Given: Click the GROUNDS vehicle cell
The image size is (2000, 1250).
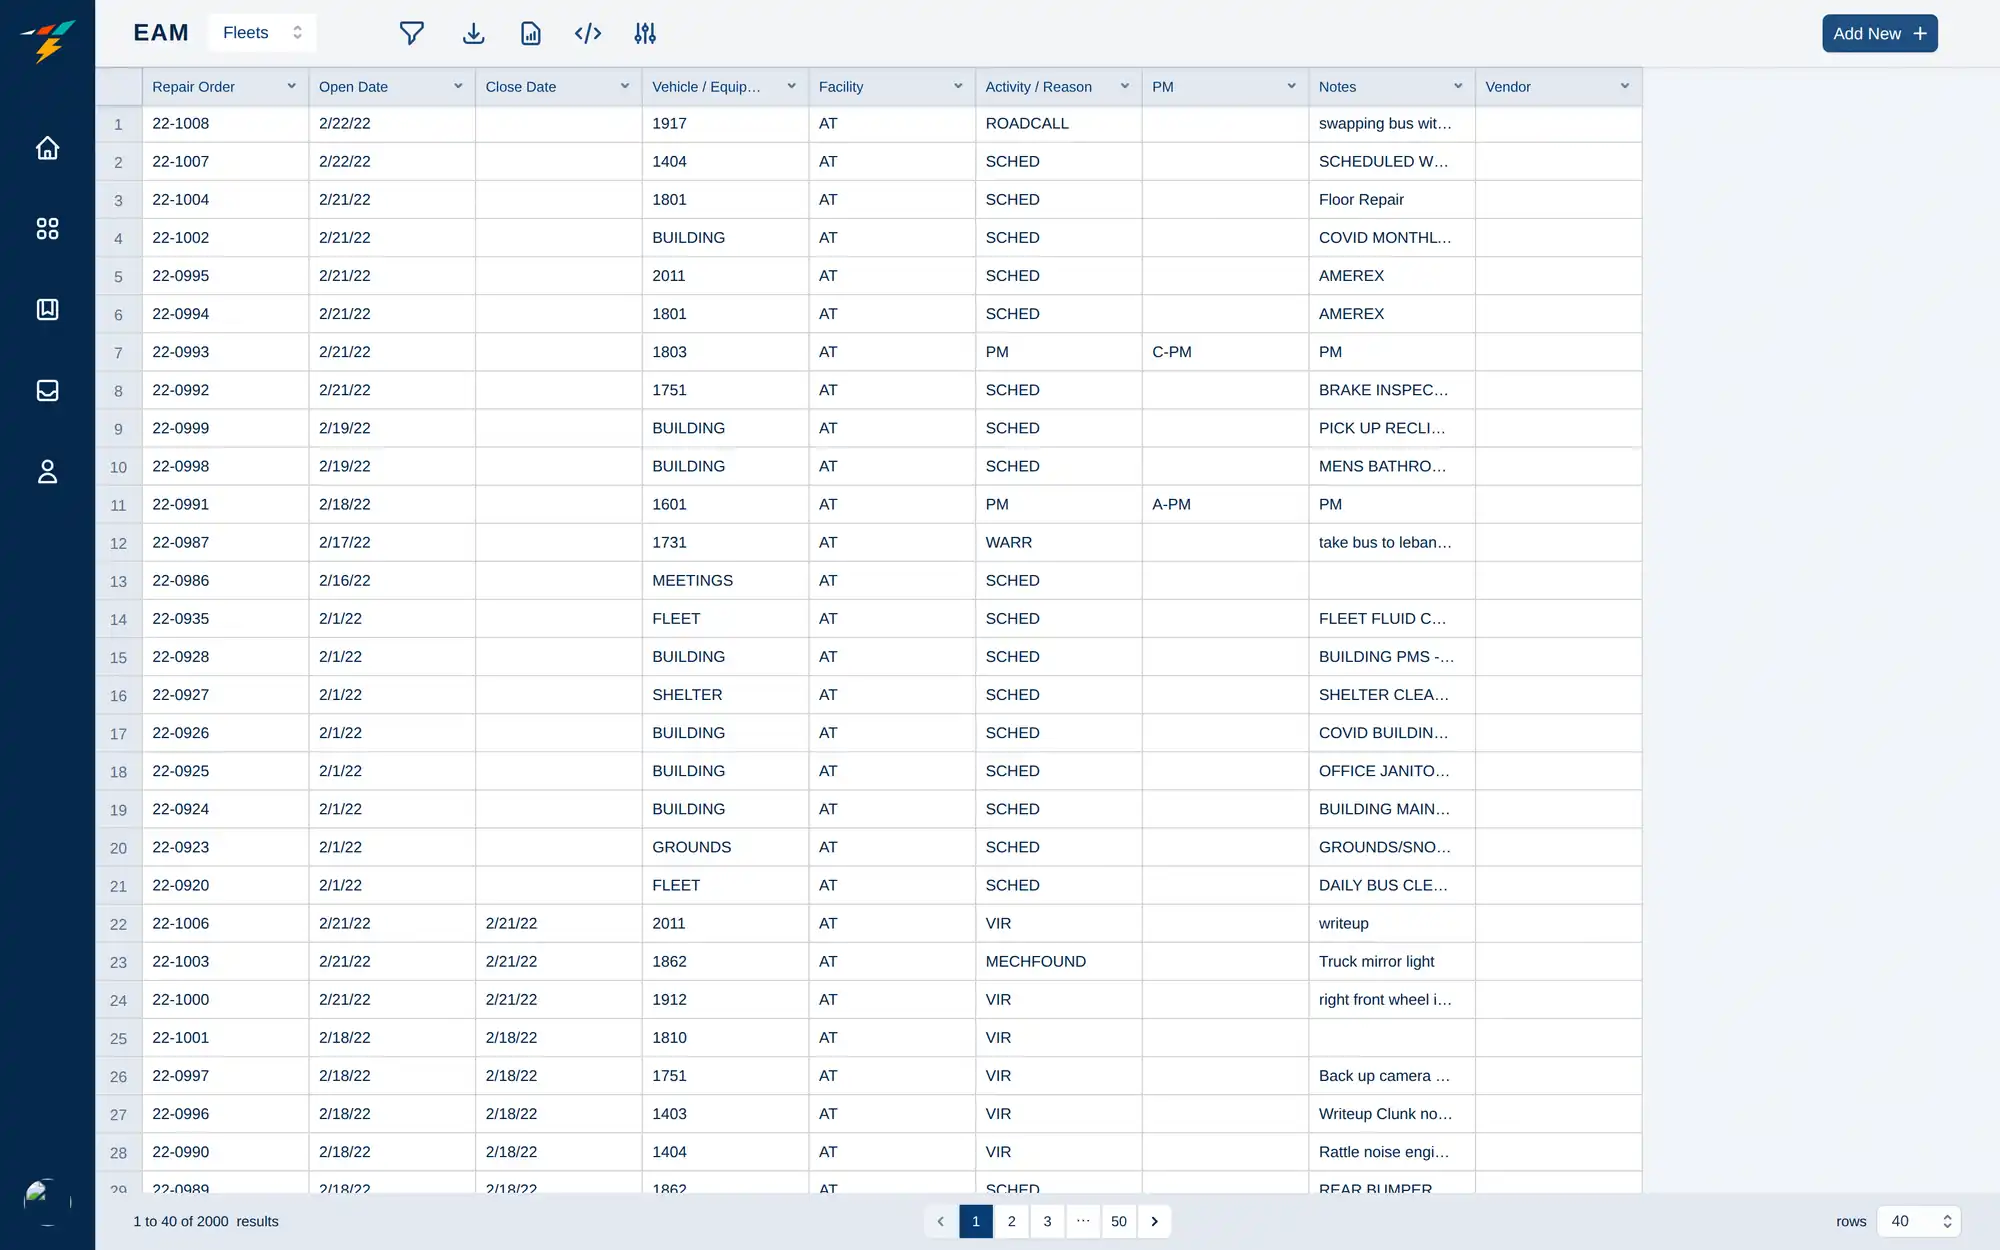Looking at the screenshot, I should pyautogui.click(x=725, y=848).
